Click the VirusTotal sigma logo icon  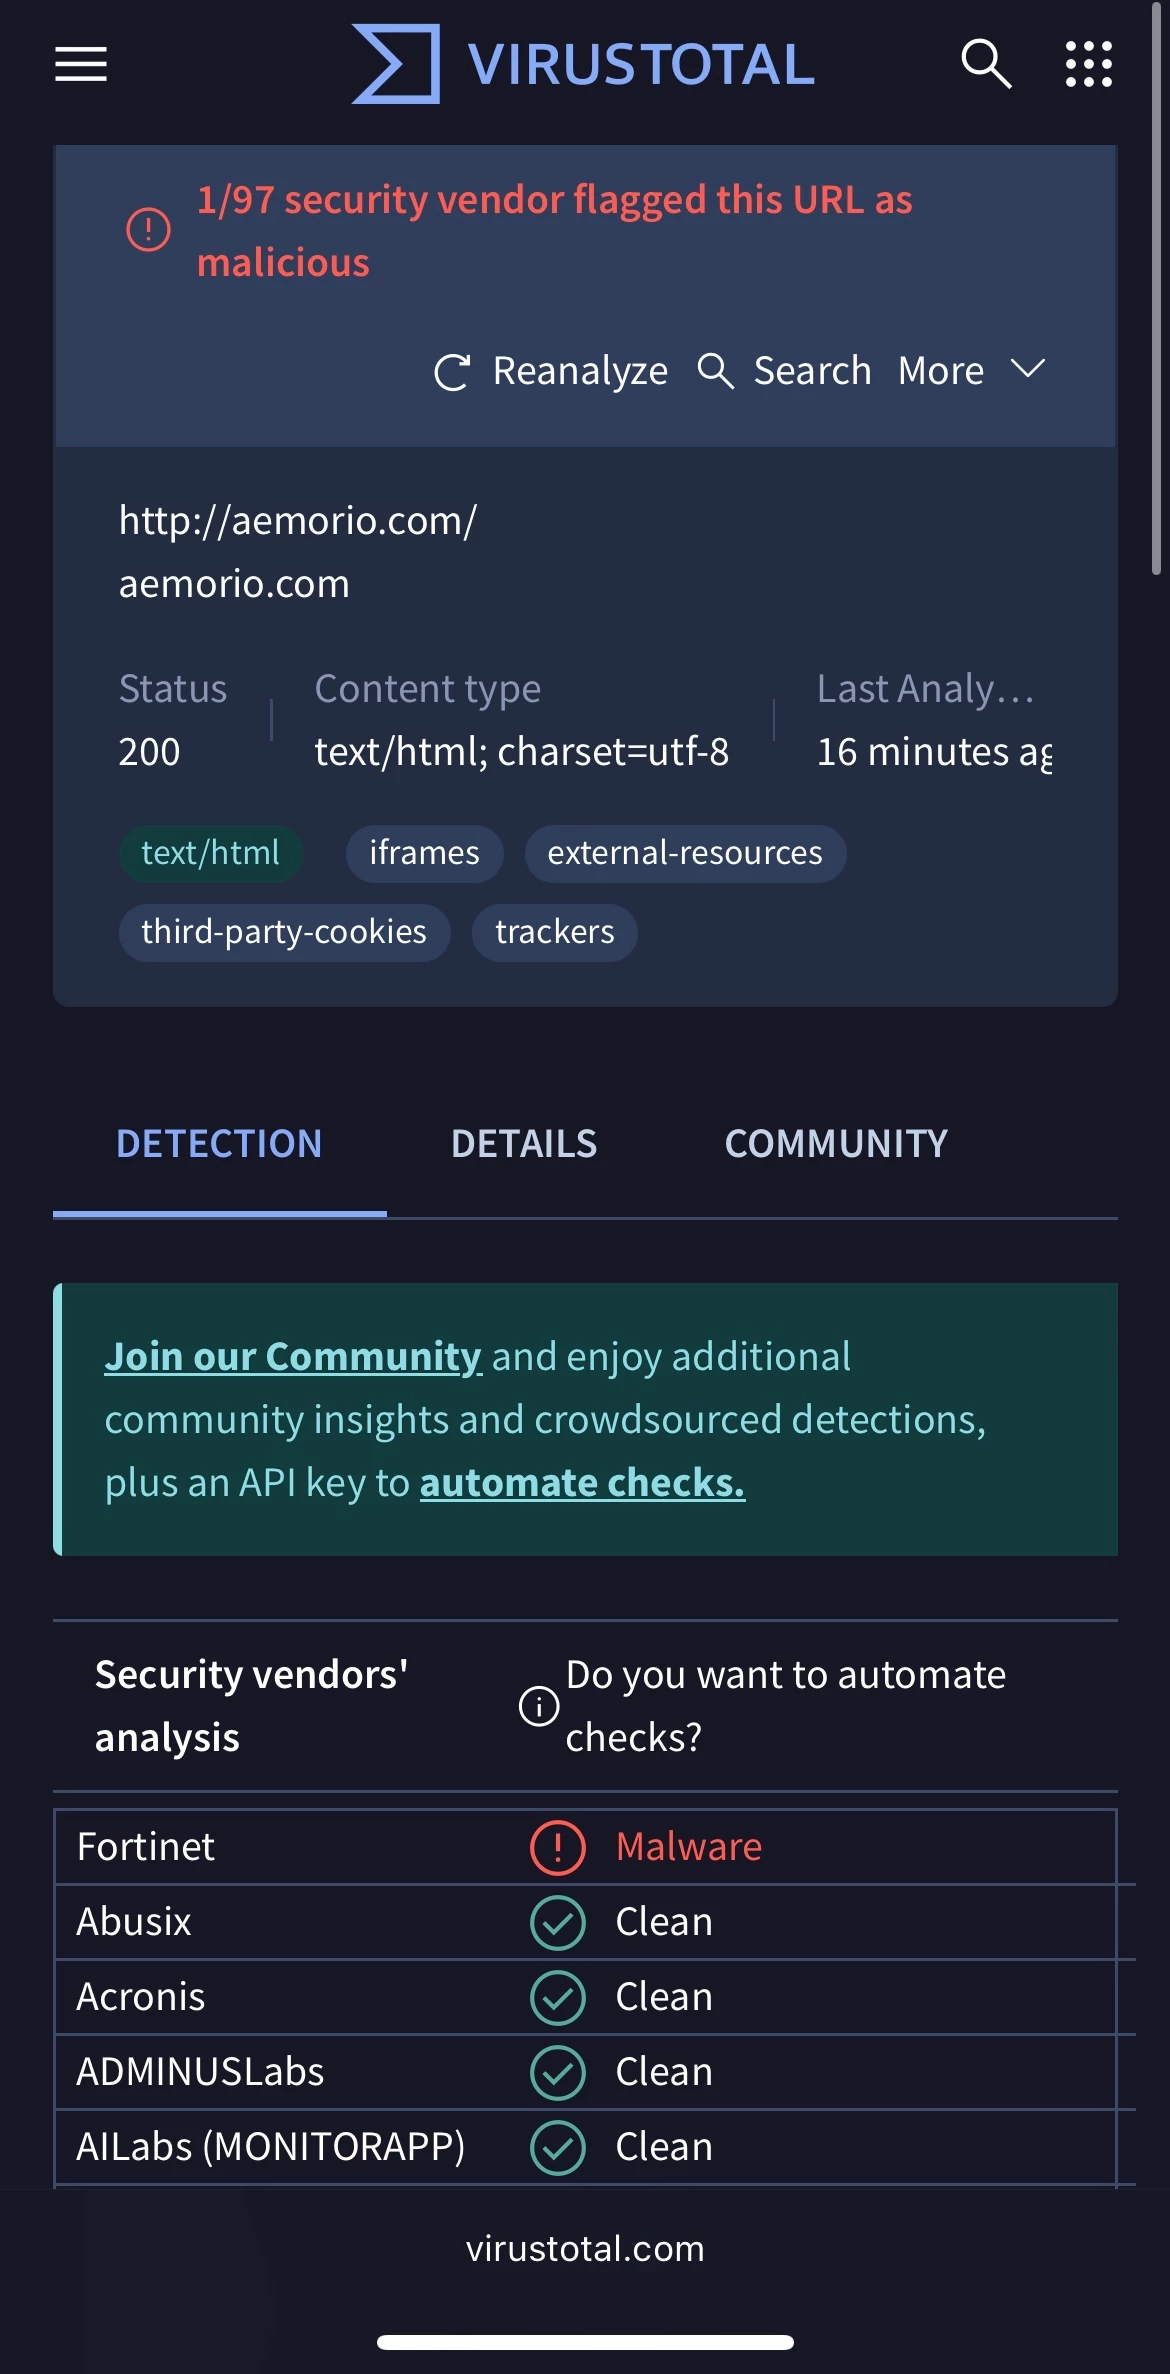coord(396,64)
